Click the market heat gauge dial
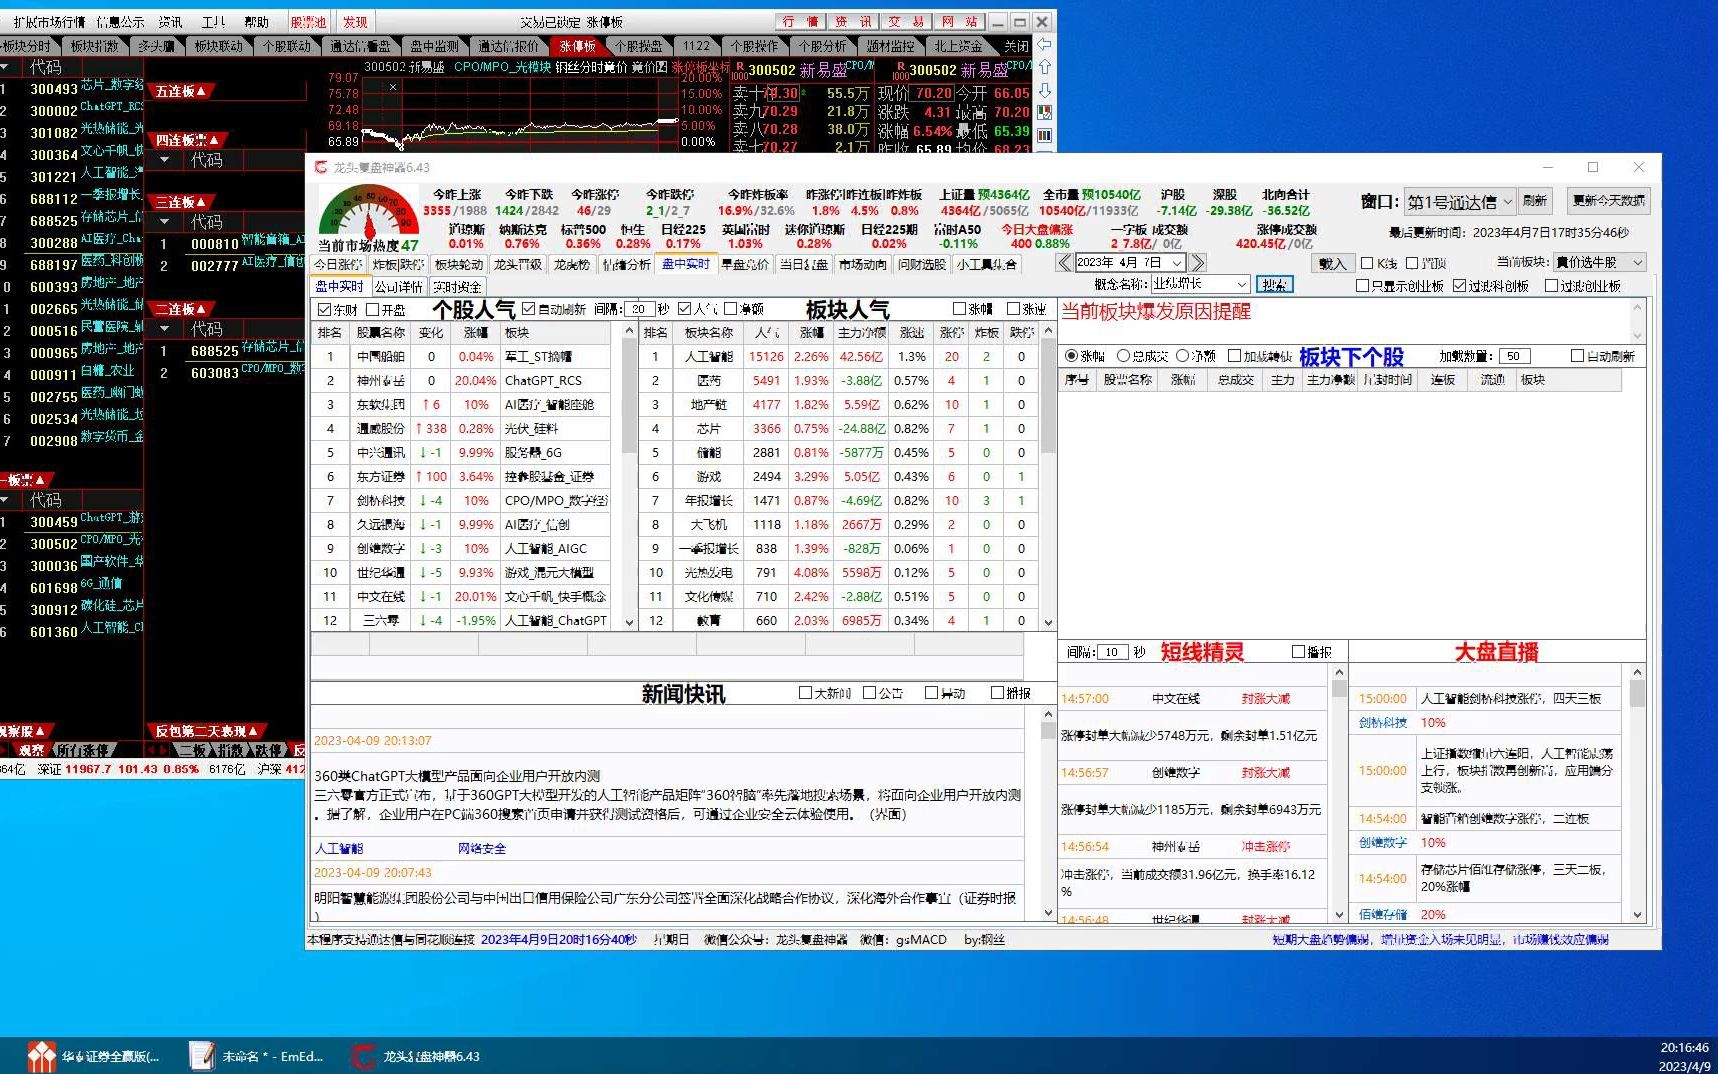1718x1074 pixels. 369,212
